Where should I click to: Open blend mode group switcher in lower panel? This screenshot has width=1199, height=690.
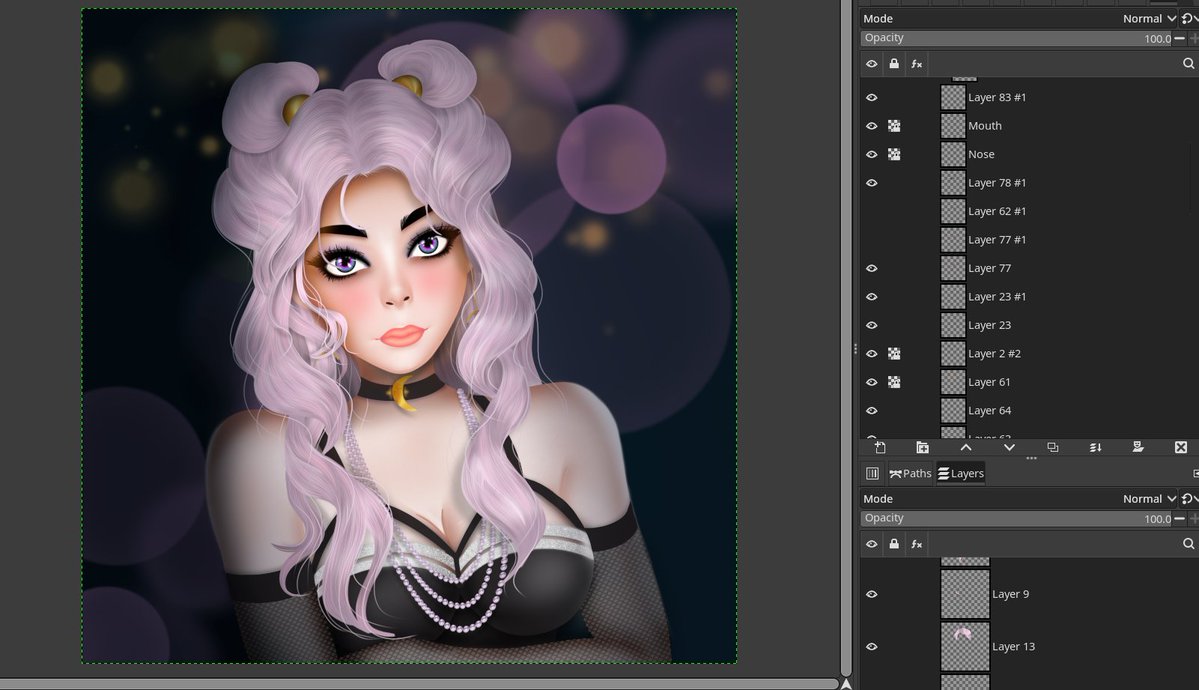point(1188,499)
